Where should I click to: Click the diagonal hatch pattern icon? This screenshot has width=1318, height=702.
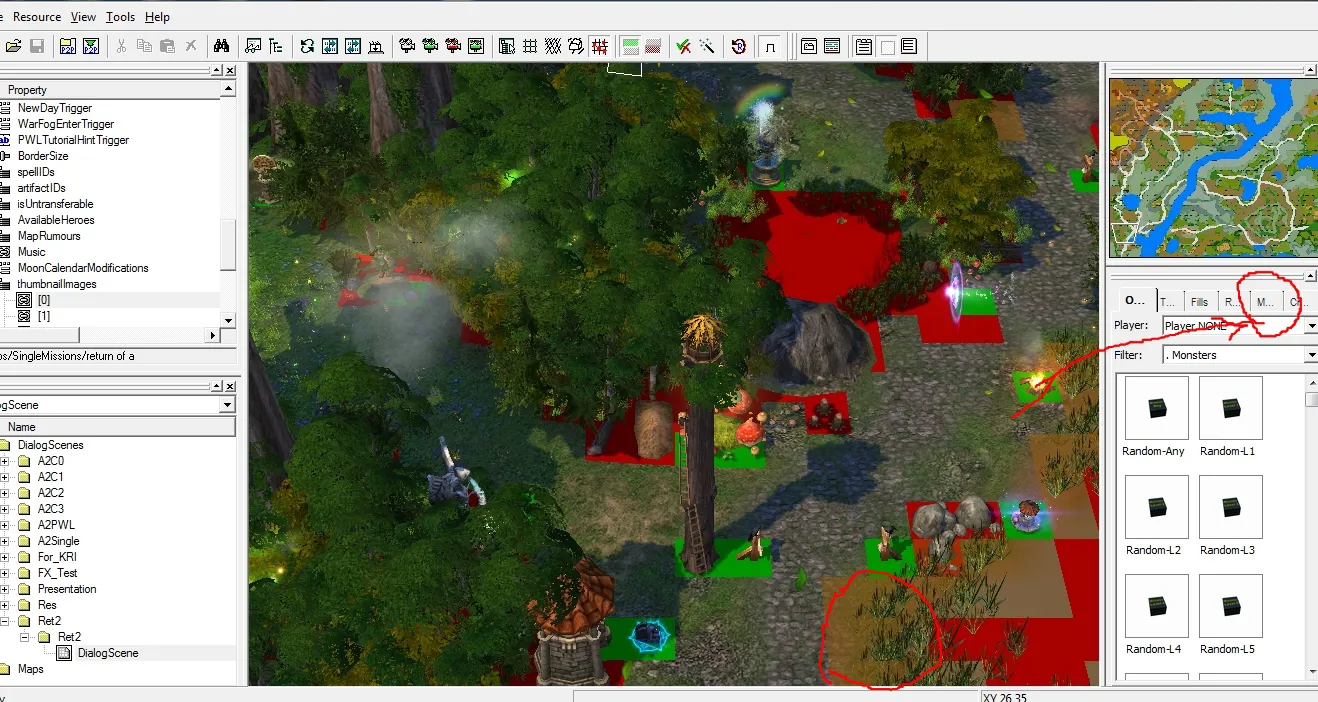pos(553,46)
